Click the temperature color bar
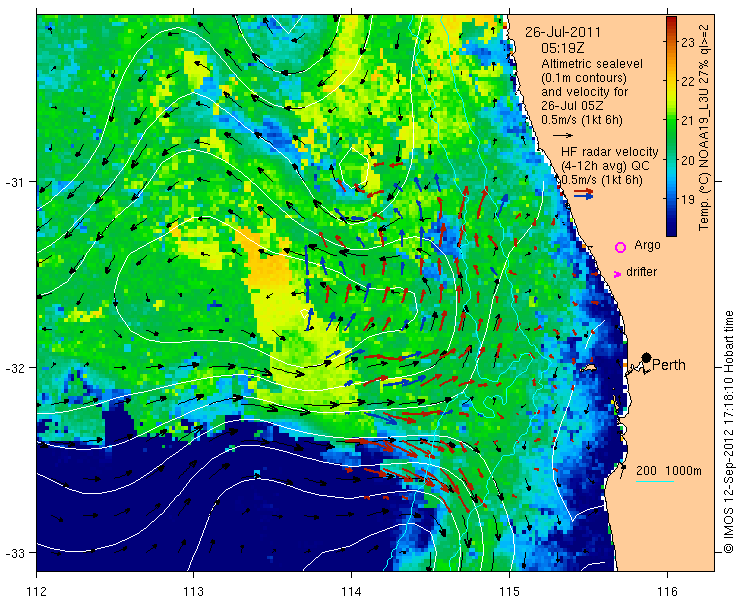Image resolution: width=740 pixels, height=600 pixels. coord(671,126)
